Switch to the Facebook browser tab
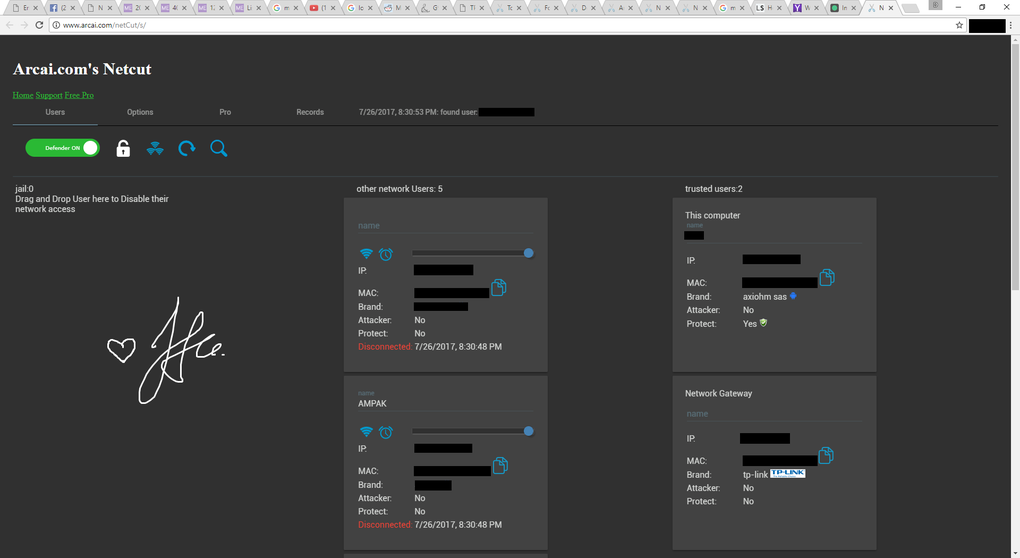Screen dimensions: 1020x558 (x=62, y=8)
